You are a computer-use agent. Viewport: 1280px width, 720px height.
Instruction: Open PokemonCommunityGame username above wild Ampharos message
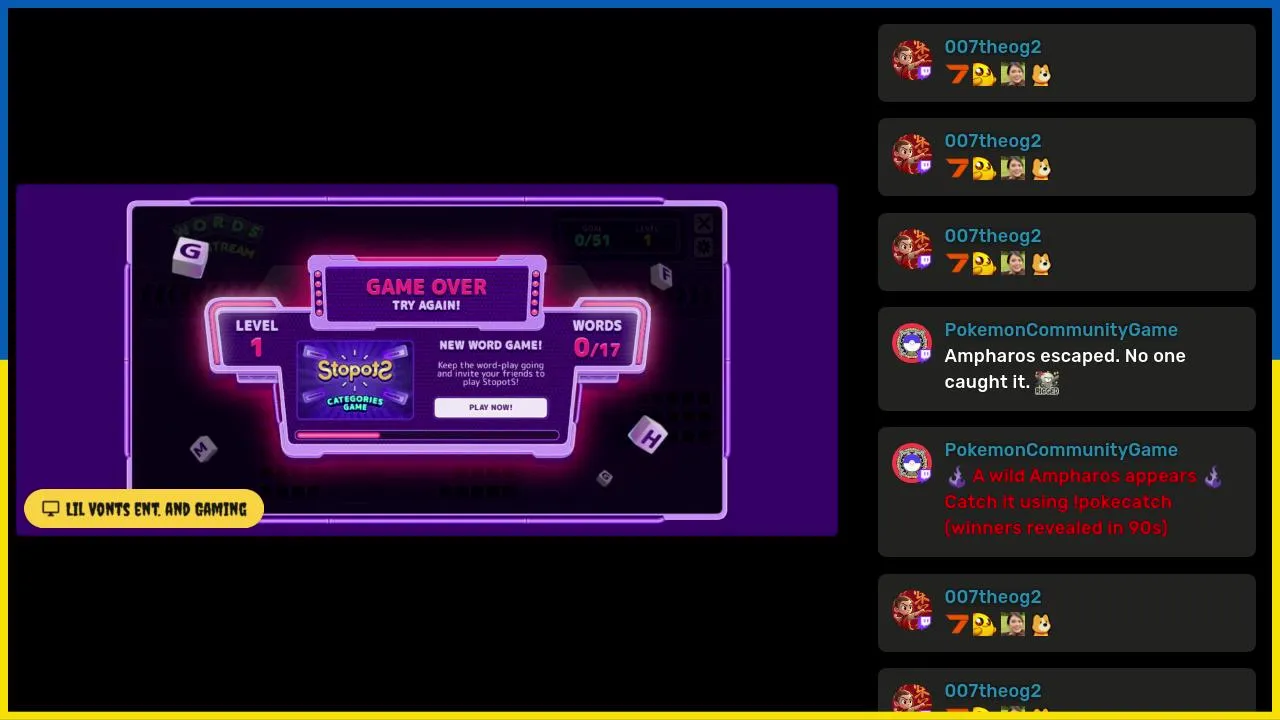click(1061, 450)
